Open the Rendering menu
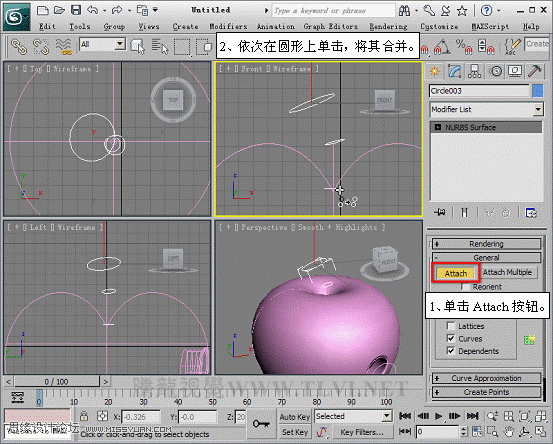The image size is (553, 444). (x=388, y=26)
